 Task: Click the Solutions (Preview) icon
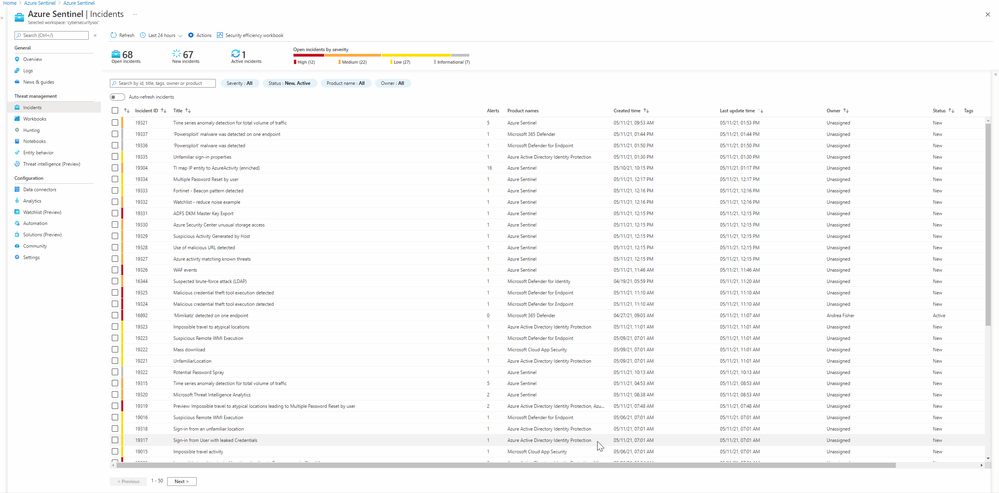point(17,235)
